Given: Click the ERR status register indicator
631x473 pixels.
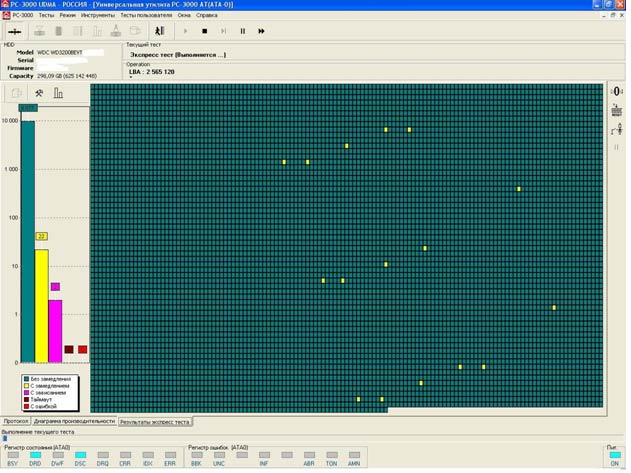Looking at the screenshot, I should pyautogui.click(x=170, y=455).
